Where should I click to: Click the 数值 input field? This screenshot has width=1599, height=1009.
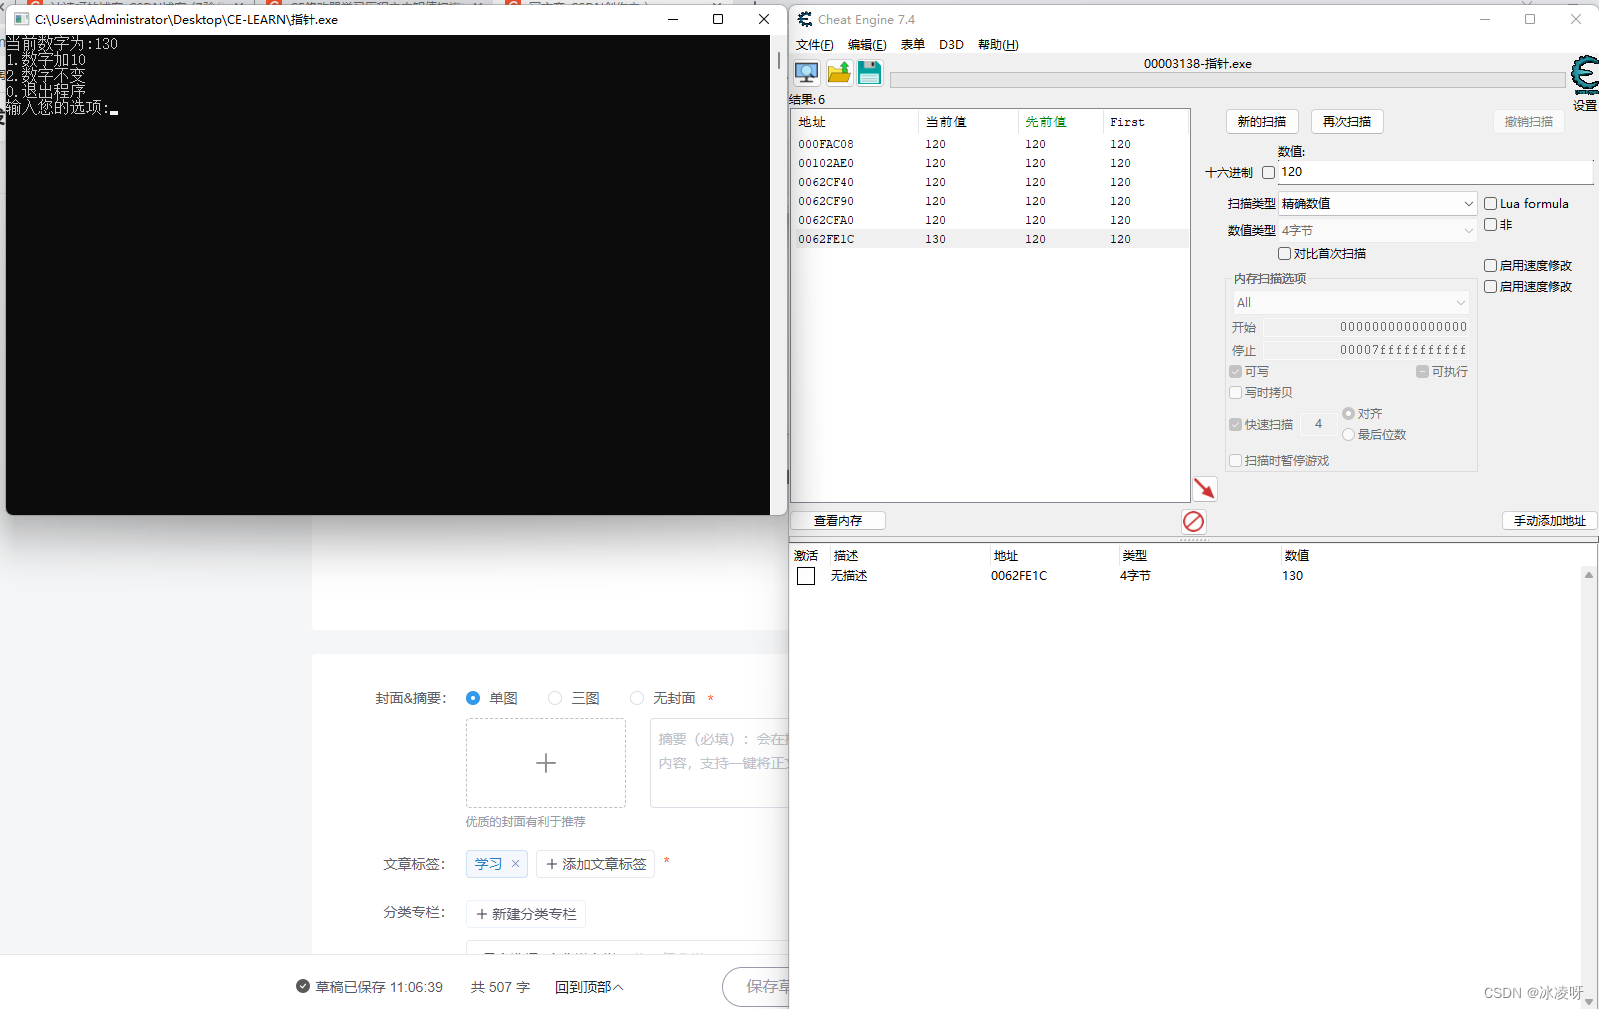(x=1435, y=172)
